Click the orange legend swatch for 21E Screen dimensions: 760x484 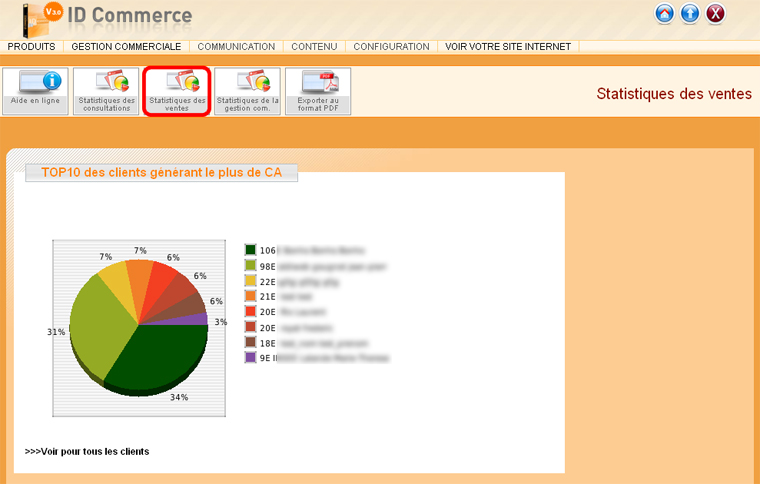250,296
